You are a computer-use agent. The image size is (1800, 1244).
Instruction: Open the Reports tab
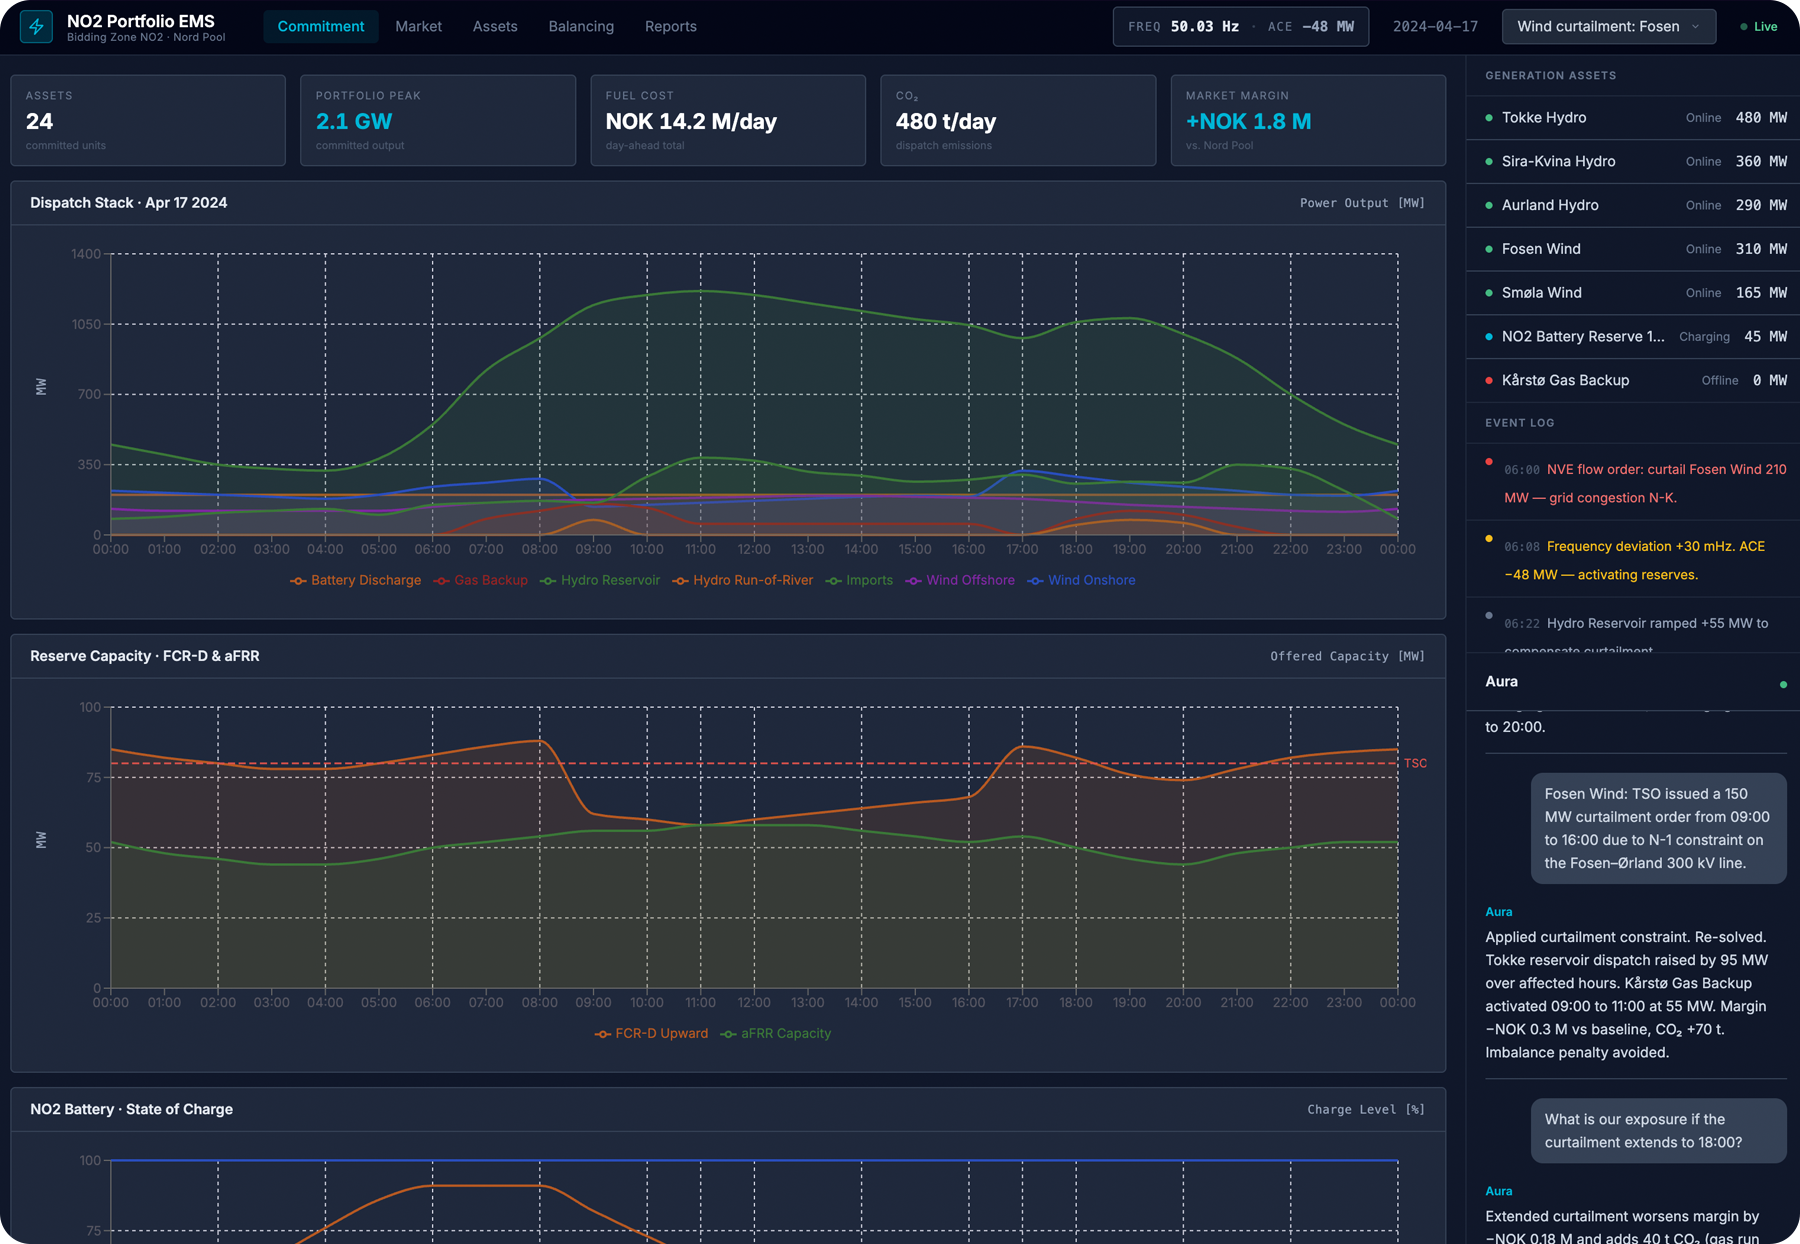click(x=671, y=27)
